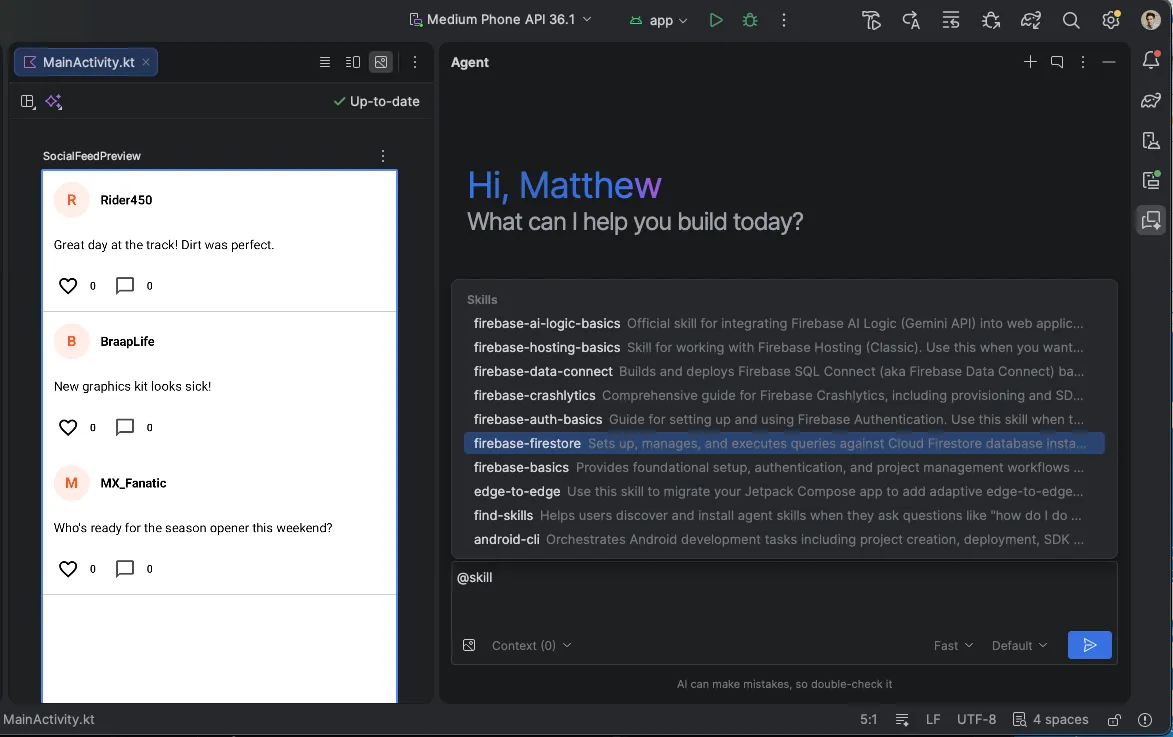Choose the firebase-basics skill
Image resolution: width=1173 pixels, height=737 pixels.
[784, 467]
